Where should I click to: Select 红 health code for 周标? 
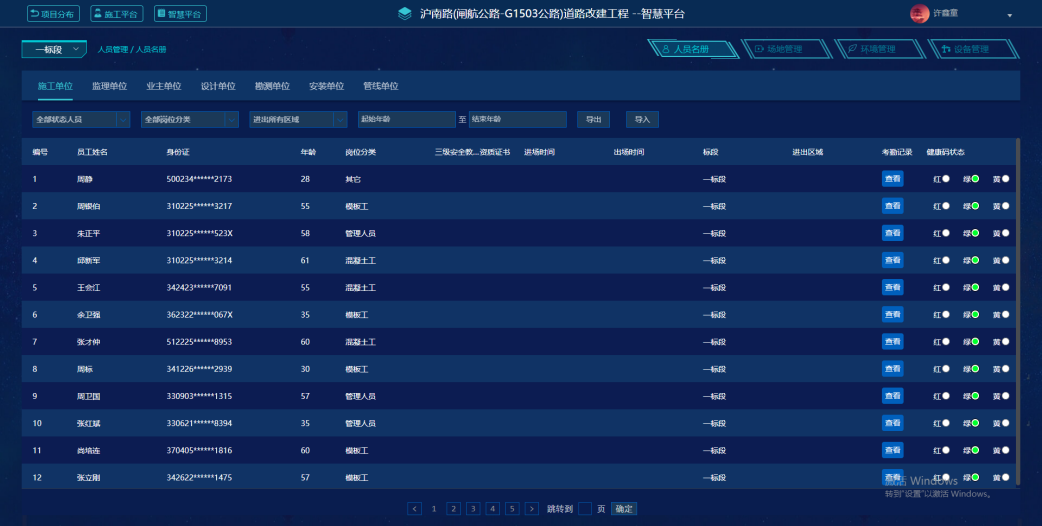[946, 369]
